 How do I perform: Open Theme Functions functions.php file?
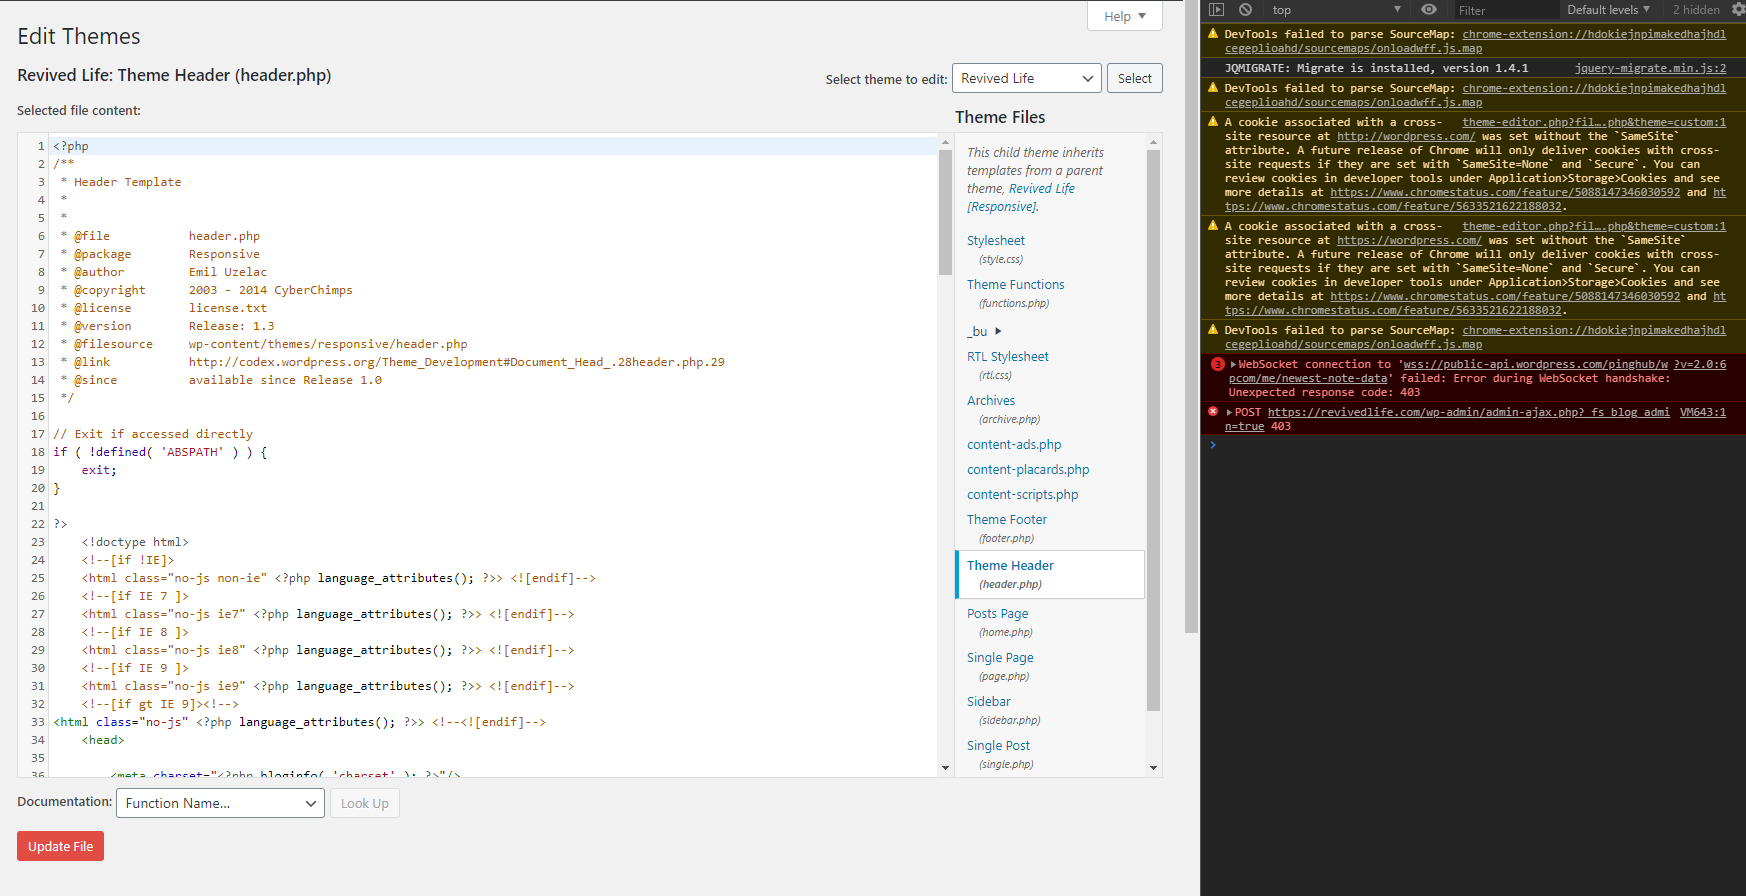pyautogui.click(x=1015, y=285)
